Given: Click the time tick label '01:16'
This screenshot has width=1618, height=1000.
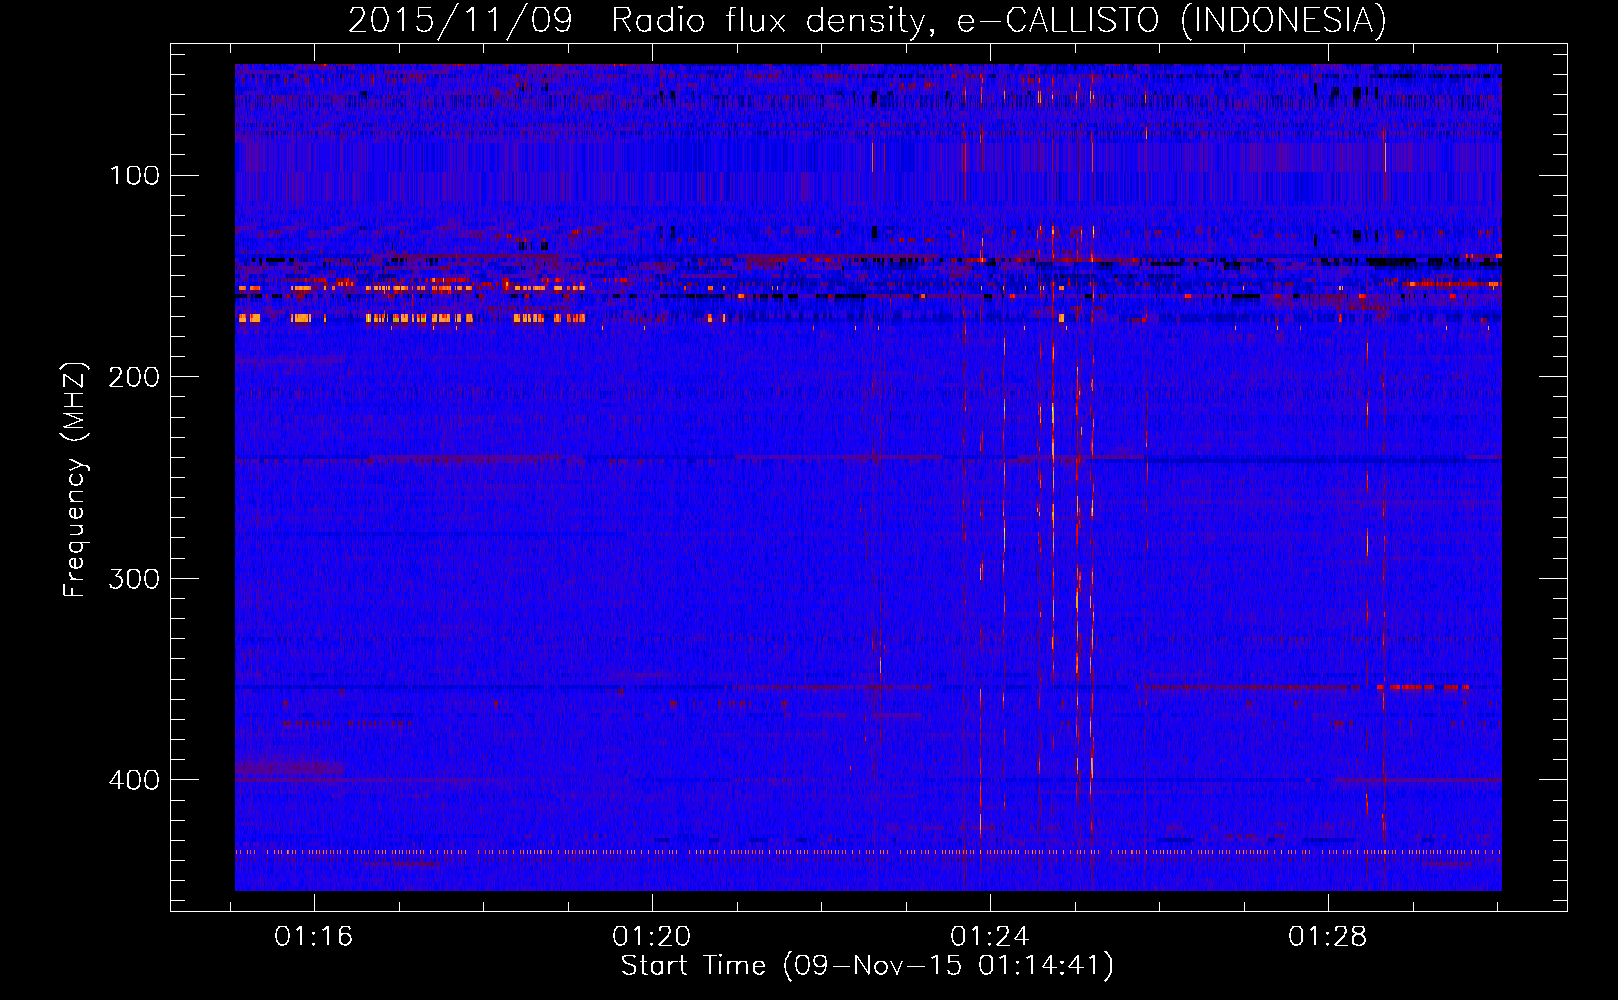Looking at the screenshot, I should pyautogui.click(x=314, y=937).
